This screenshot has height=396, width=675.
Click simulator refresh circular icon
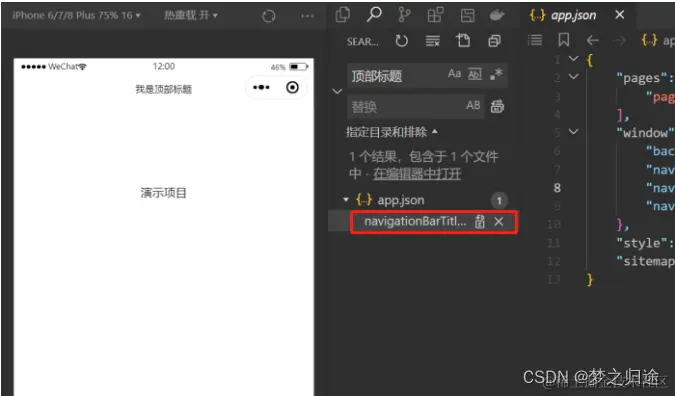tap(269, 16)
